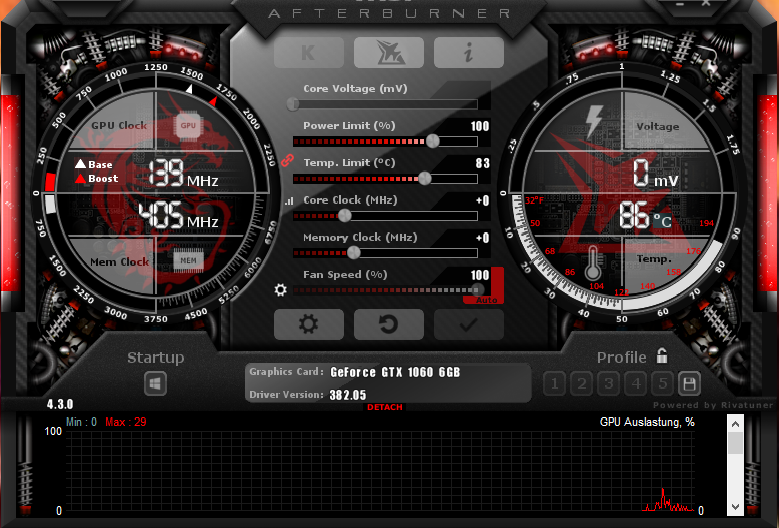Click the GPU chip icon on the gauge
The image size is (779, 528).
pos(188,126)
